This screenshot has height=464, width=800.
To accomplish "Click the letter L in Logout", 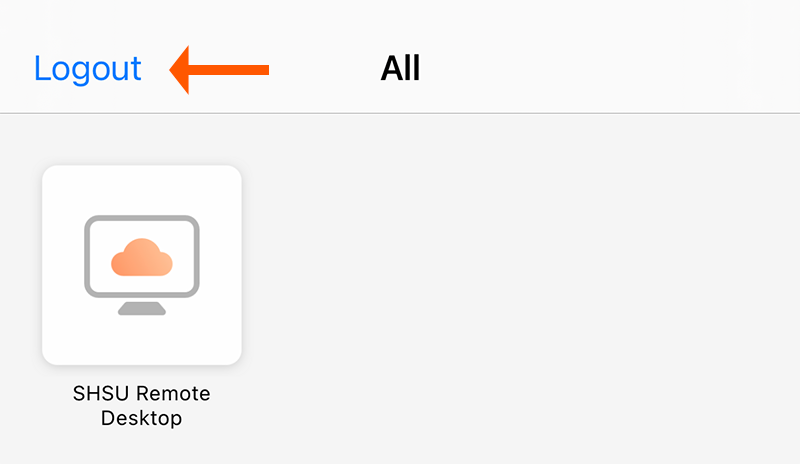I will (41, 67).
